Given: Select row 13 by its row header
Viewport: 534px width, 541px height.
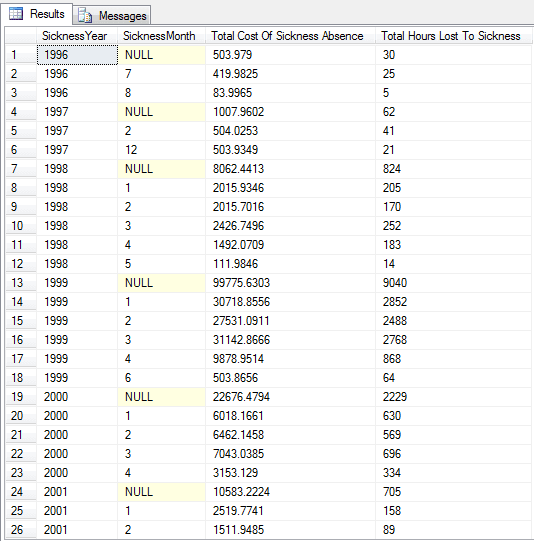Looking at the screenshot, I should pyautogui.click(x=21, y=283).
